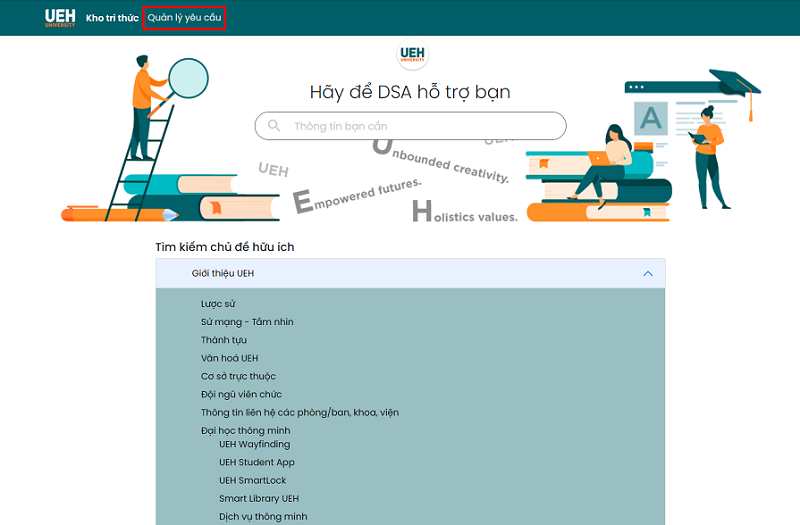Open the Đại học thông minh link
Screen dimensions: 800x525
pyautogui.click(x=245, y=431)
